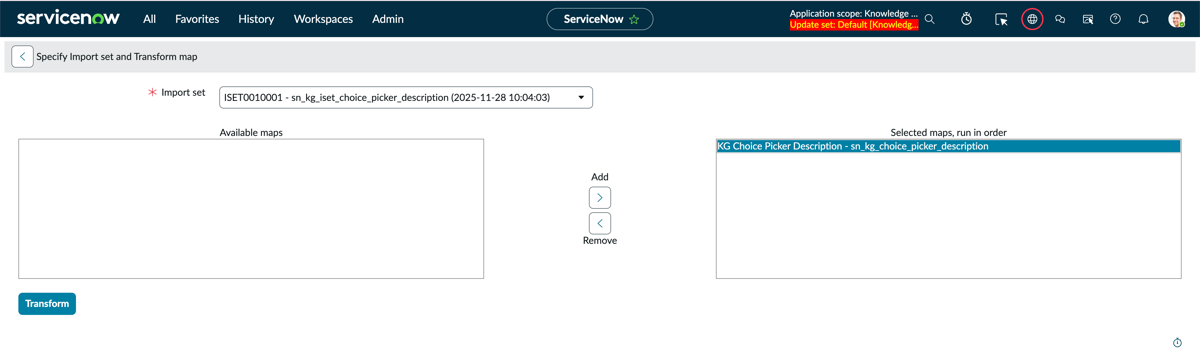The height and width of the screenshot is (360, 1200).
Task: Click the Remove left-arrow button
Action: coord(600,223)
